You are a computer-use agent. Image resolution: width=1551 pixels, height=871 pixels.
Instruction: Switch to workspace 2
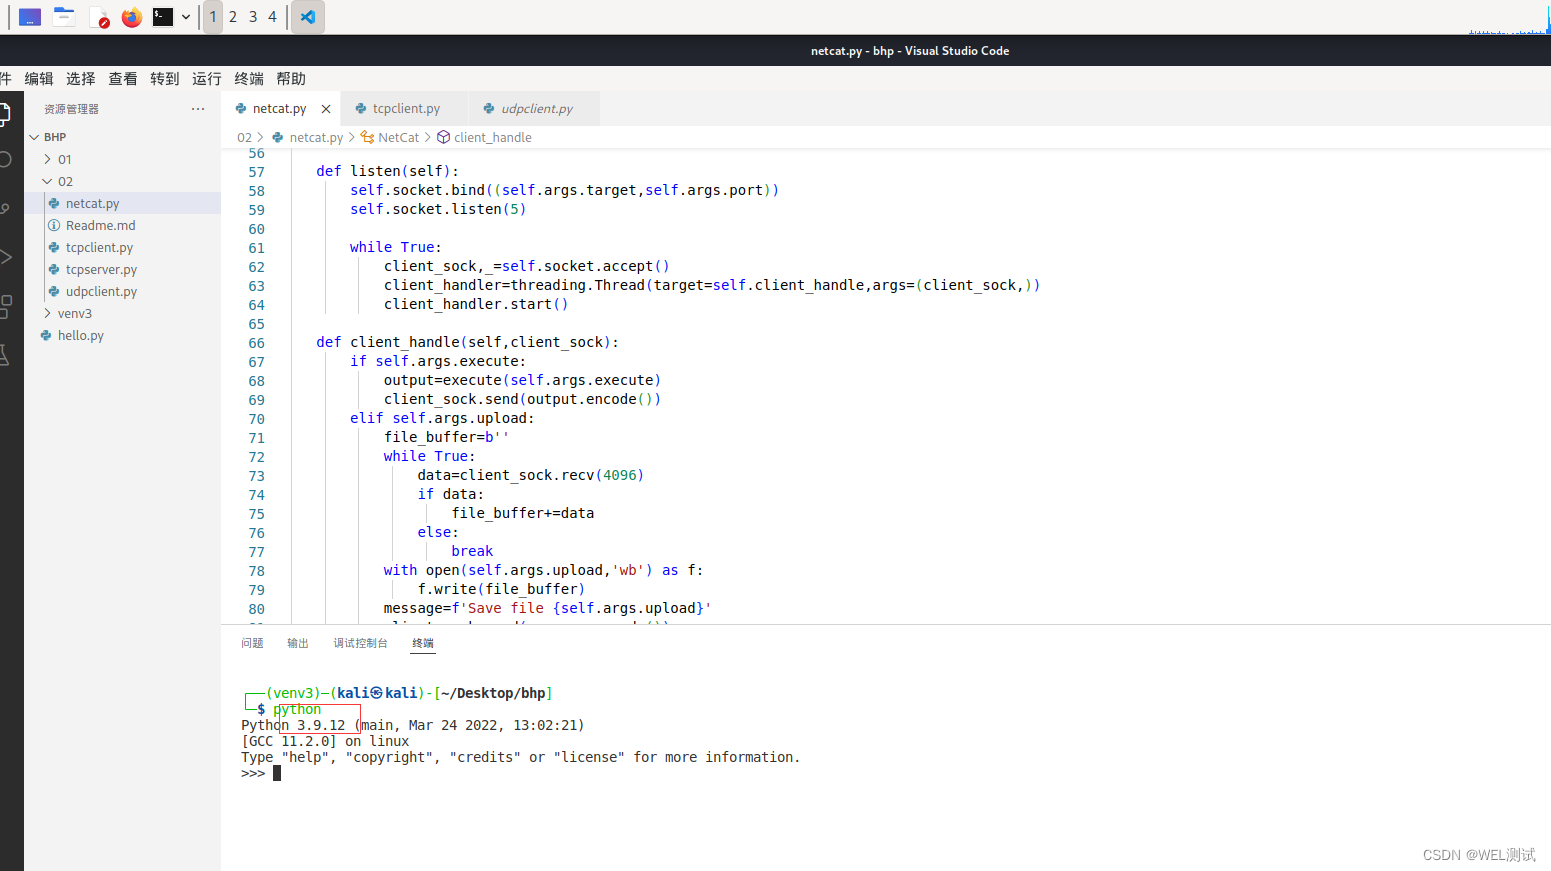click(233, 17)
